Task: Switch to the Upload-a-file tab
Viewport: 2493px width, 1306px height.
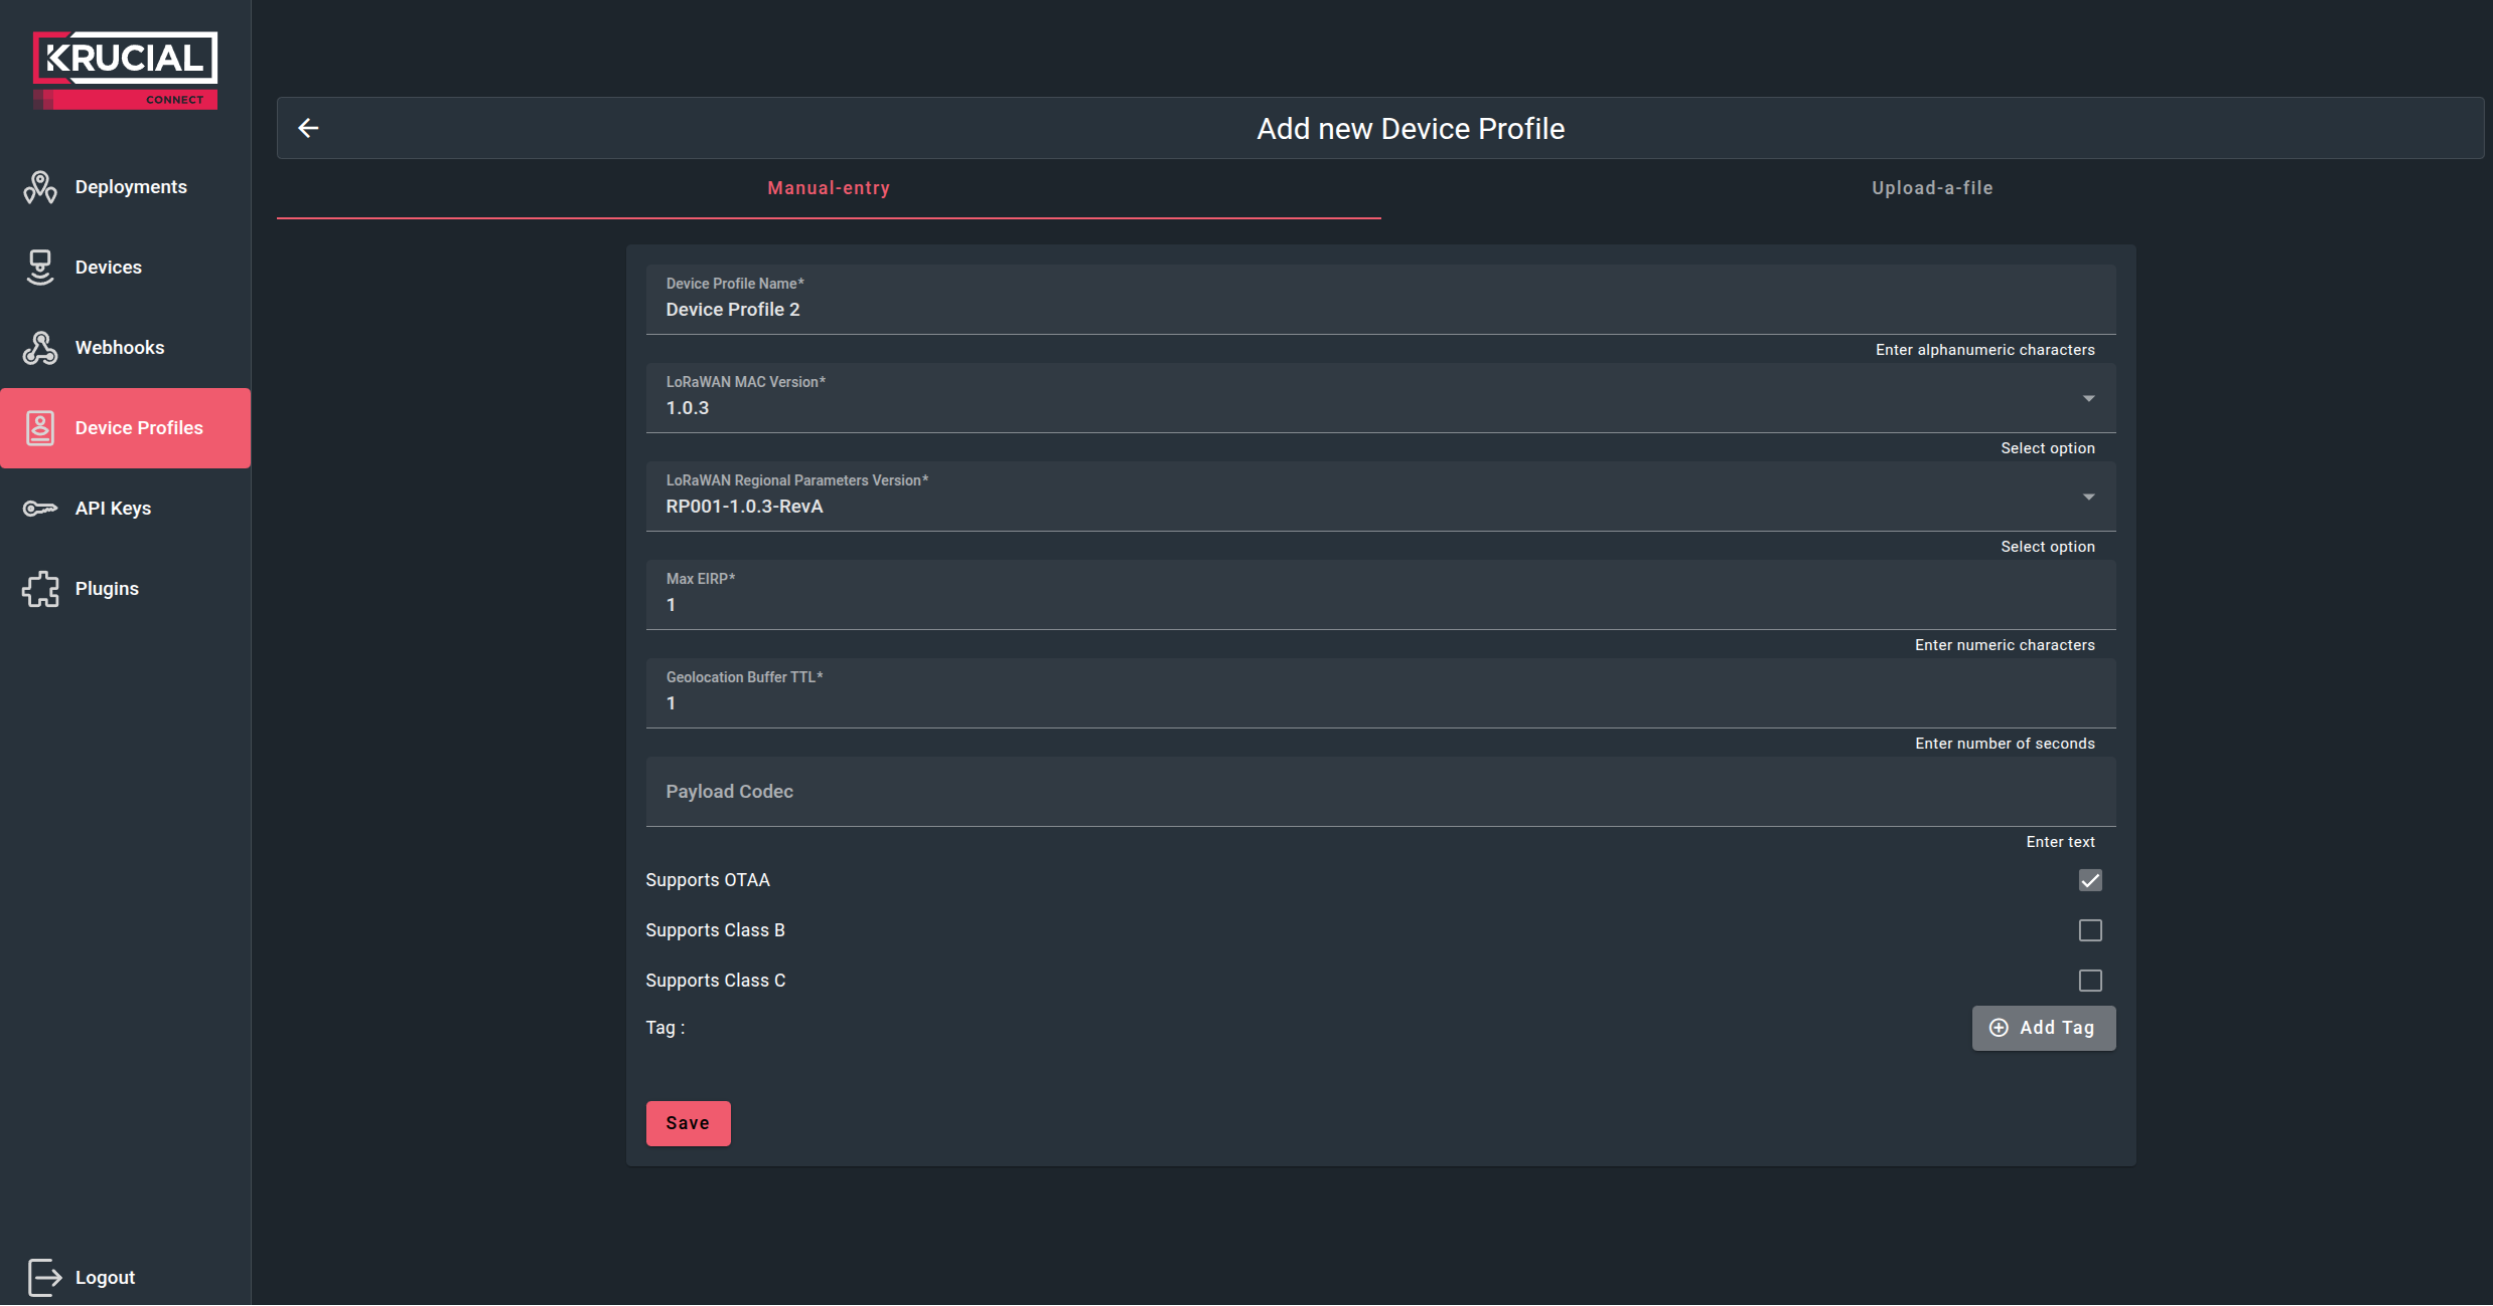Action: pyautogui.click(x=1930, y=187)
